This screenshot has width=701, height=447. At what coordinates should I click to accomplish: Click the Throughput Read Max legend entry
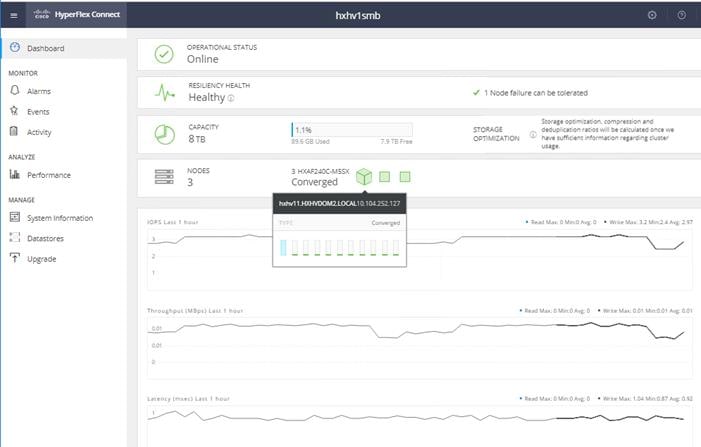[x=555, y=310]
